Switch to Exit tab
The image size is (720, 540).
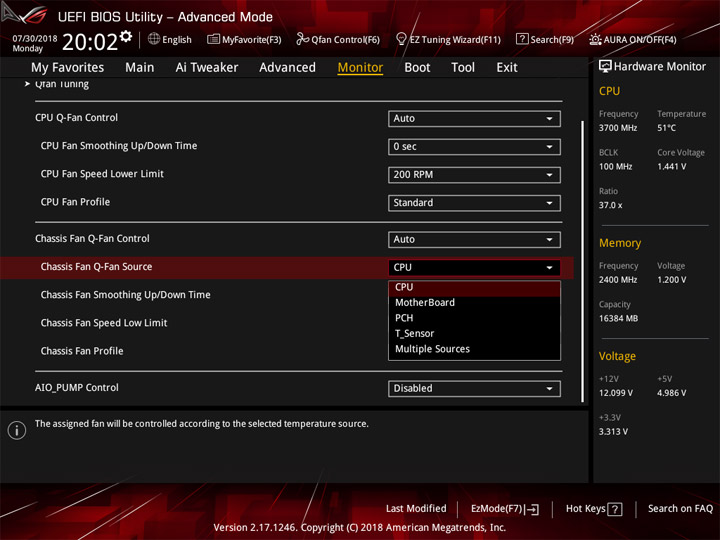[507, 68]
